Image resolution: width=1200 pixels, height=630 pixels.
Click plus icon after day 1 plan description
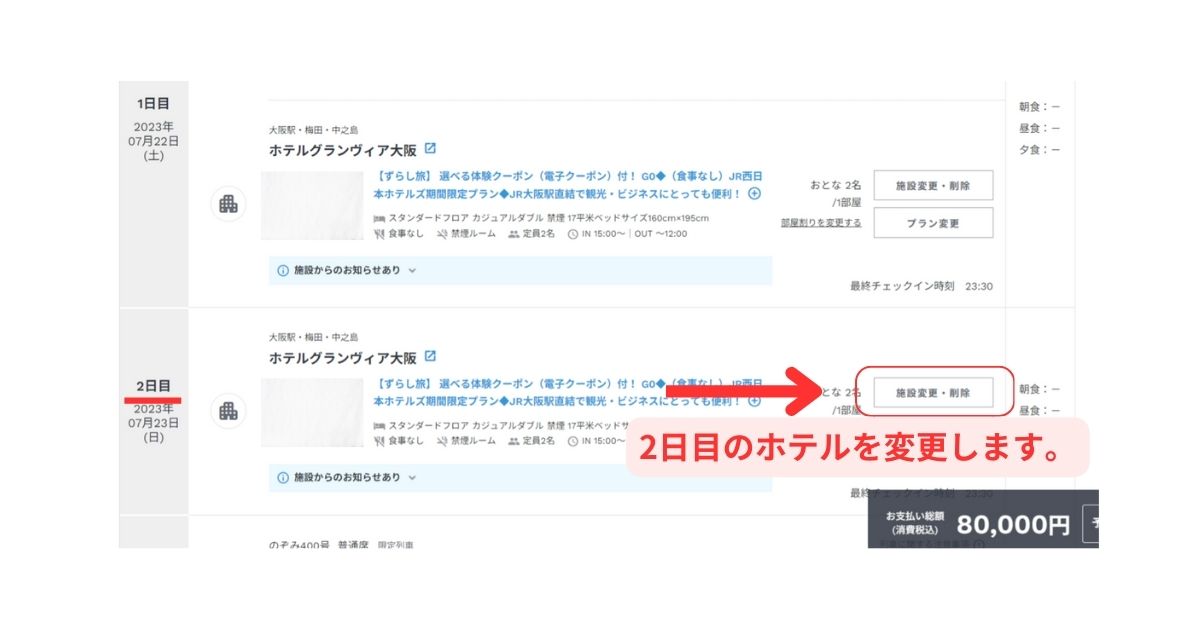754,194
